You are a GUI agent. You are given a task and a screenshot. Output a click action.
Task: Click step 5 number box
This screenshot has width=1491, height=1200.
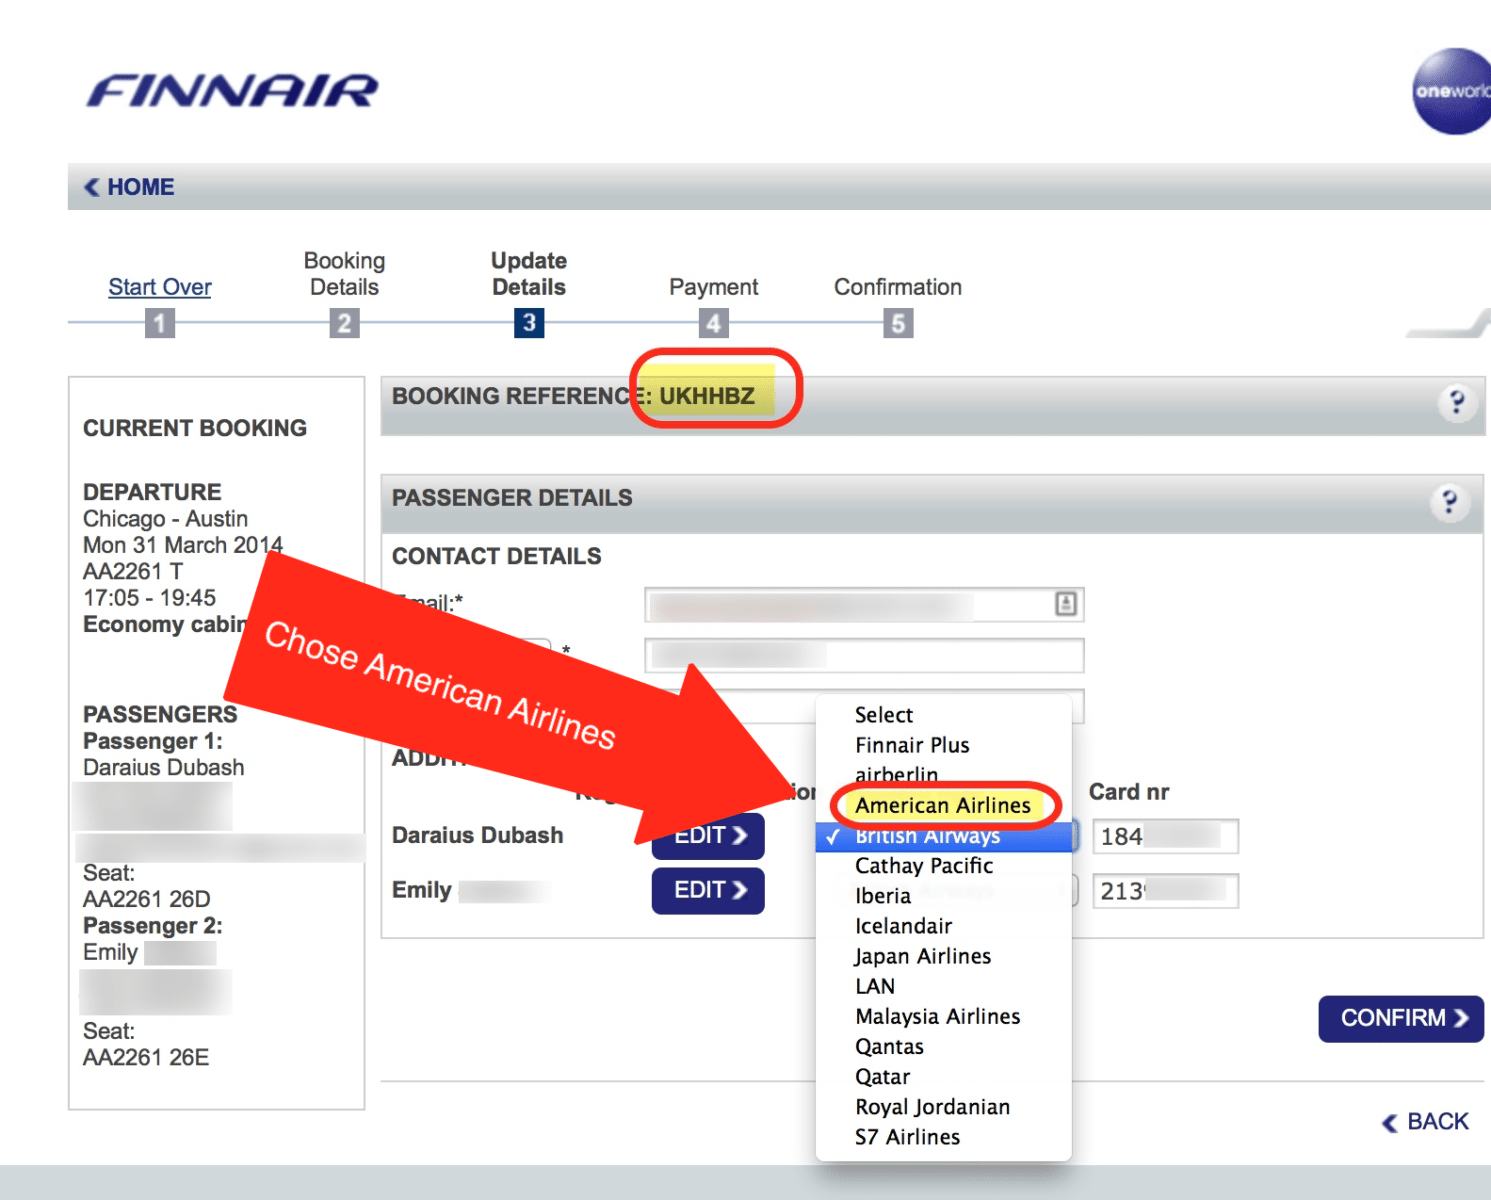[898, 323]
